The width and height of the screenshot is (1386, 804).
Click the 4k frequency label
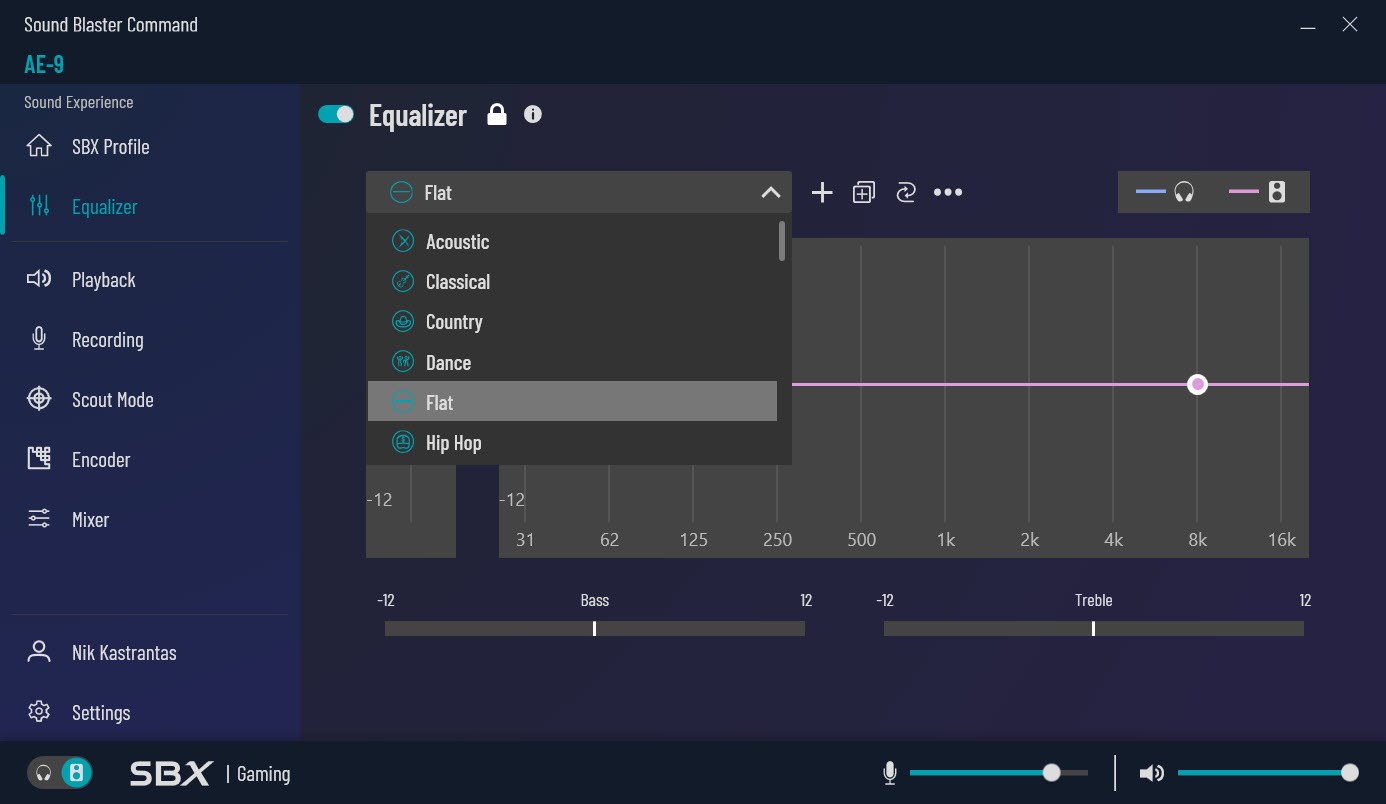tap(1113, 539)
